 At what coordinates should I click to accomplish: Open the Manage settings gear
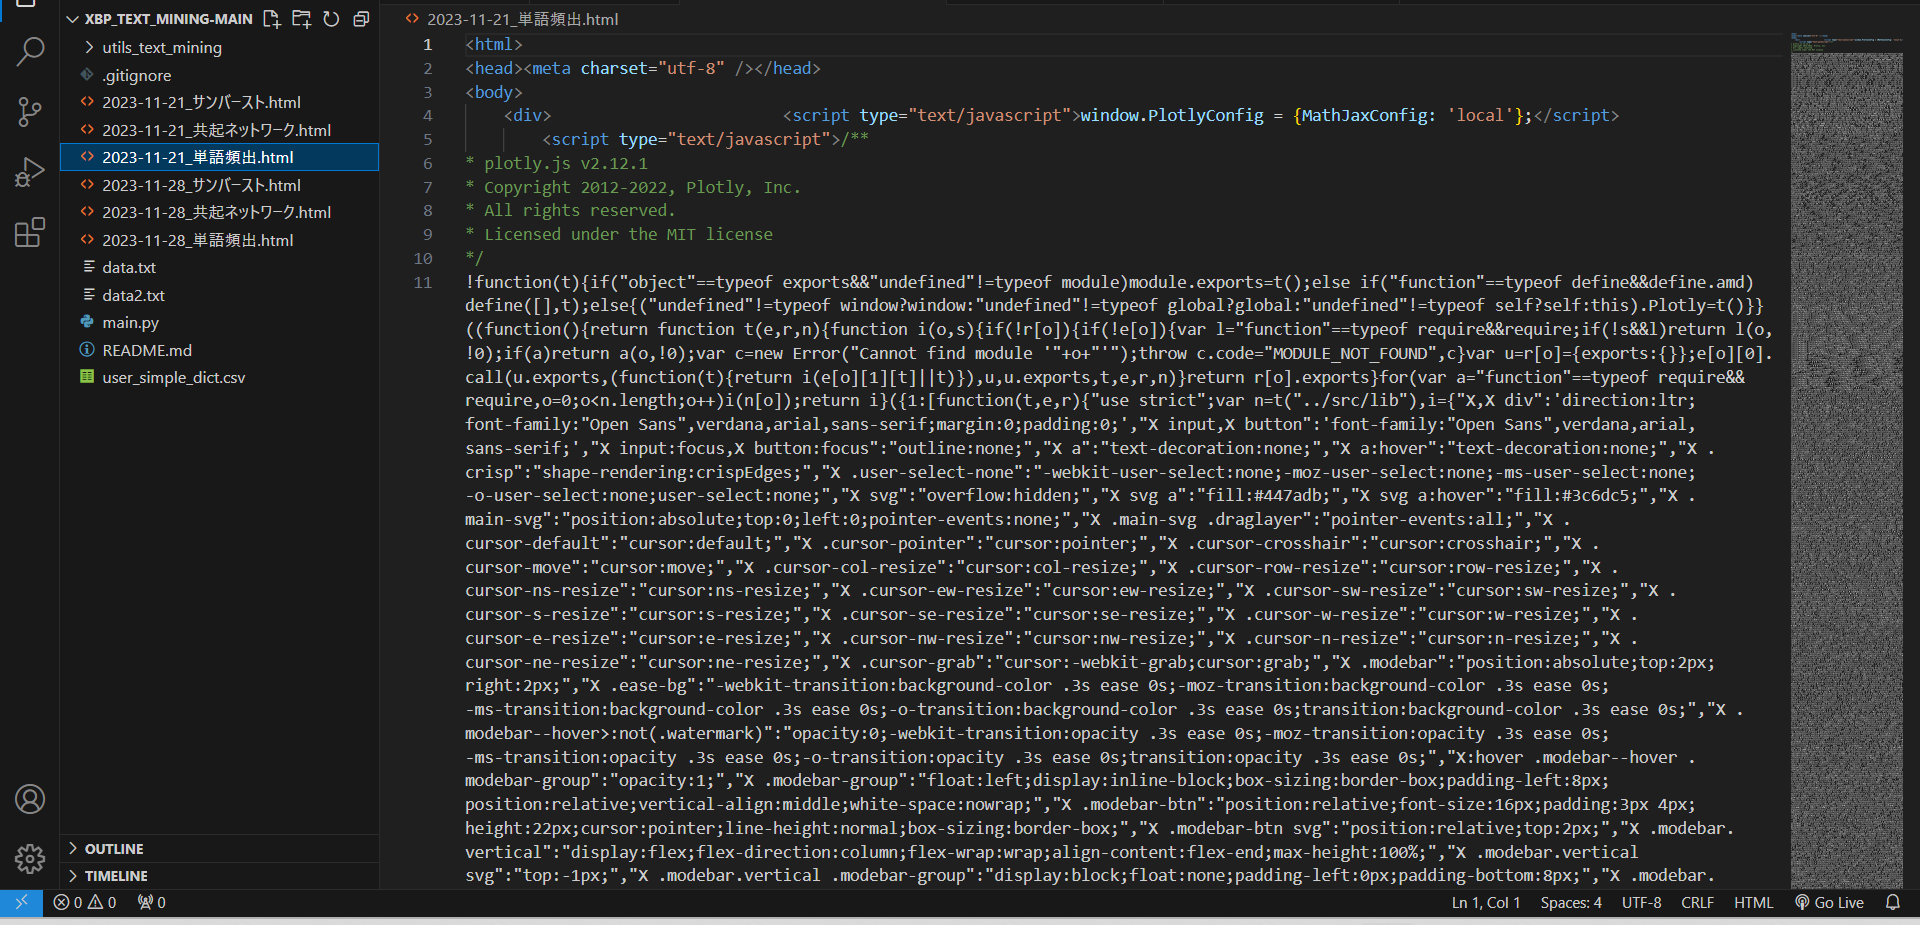pos(30,858)
